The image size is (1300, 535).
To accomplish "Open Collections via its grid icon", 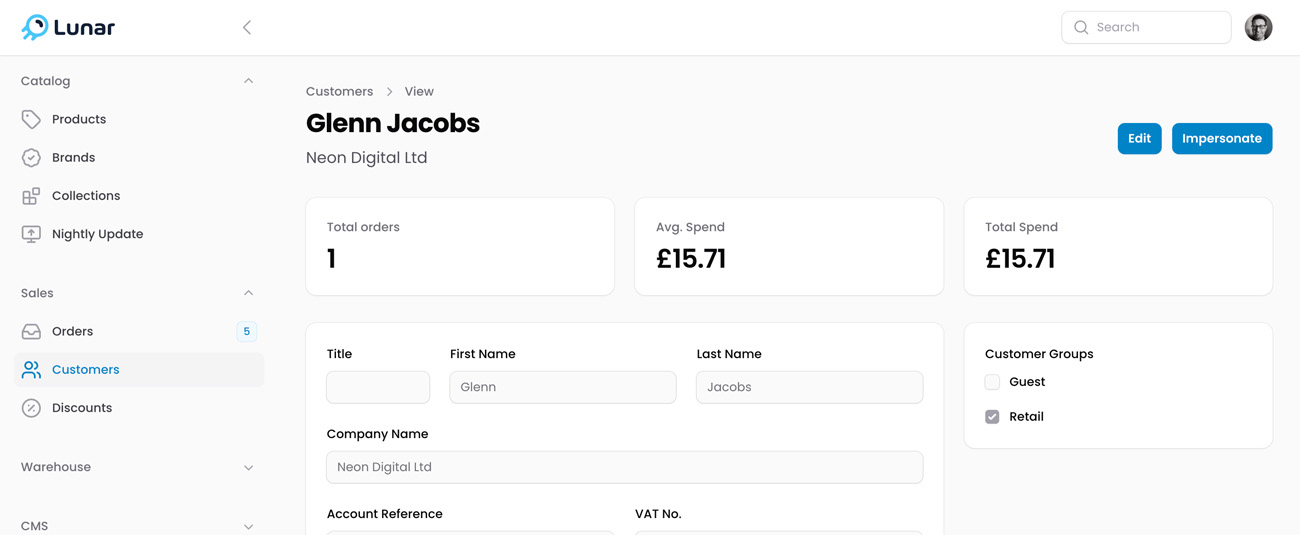I will click(x=31, y=196).
